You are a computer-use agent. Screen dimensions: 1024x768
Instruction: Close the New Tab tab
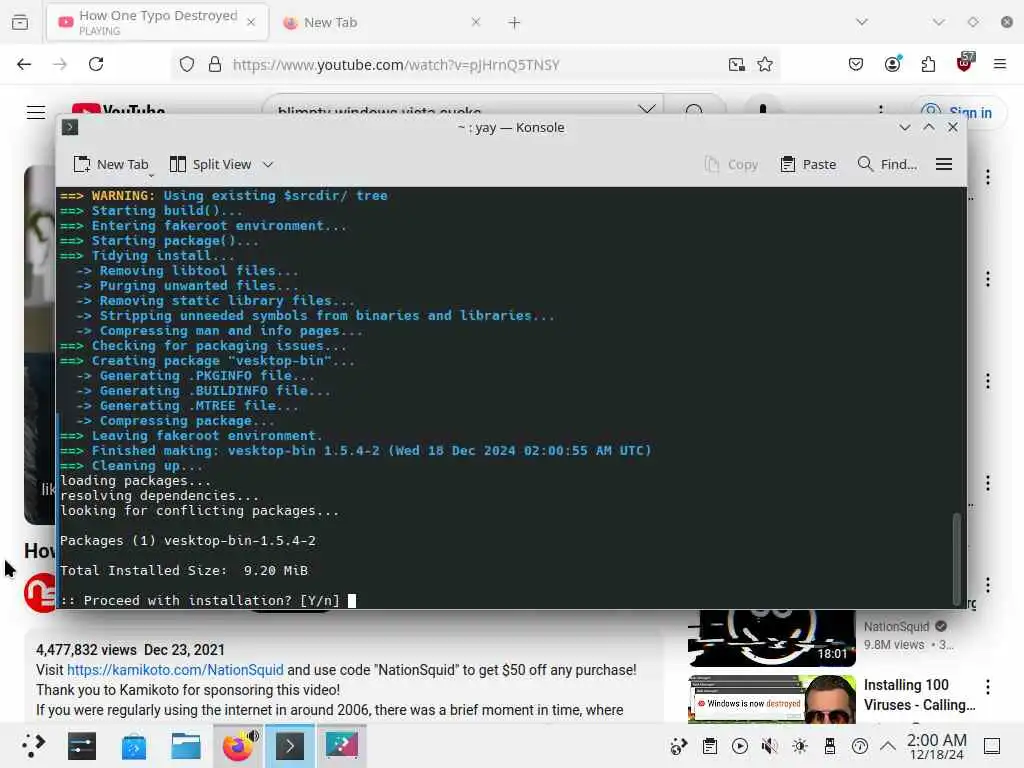tap(475, 22)
